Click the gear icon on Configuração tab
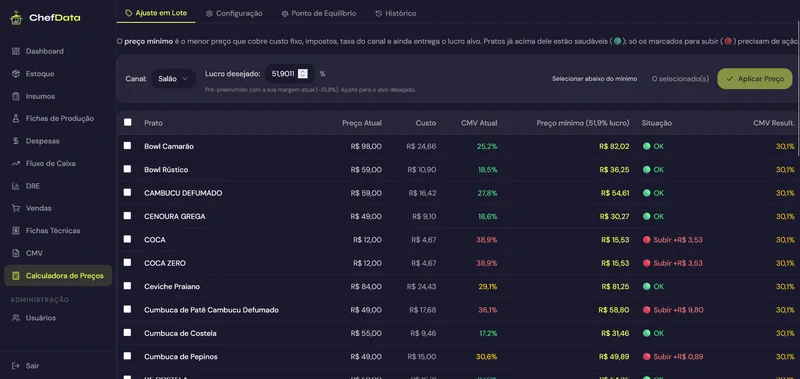The image size is (800, 379). point(209,13)
